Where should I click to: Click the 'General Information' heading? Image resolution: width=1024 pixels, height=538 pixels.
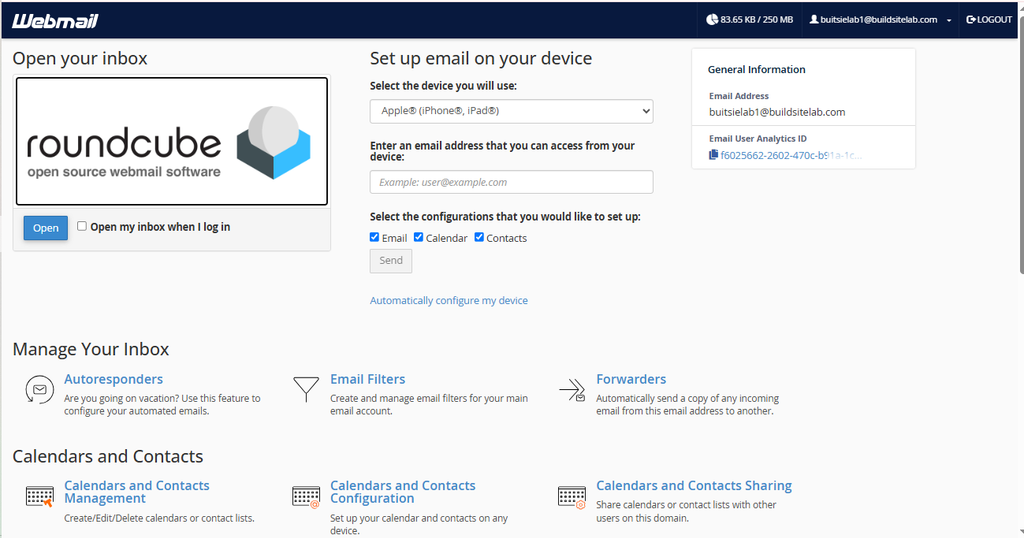[756, 69]
